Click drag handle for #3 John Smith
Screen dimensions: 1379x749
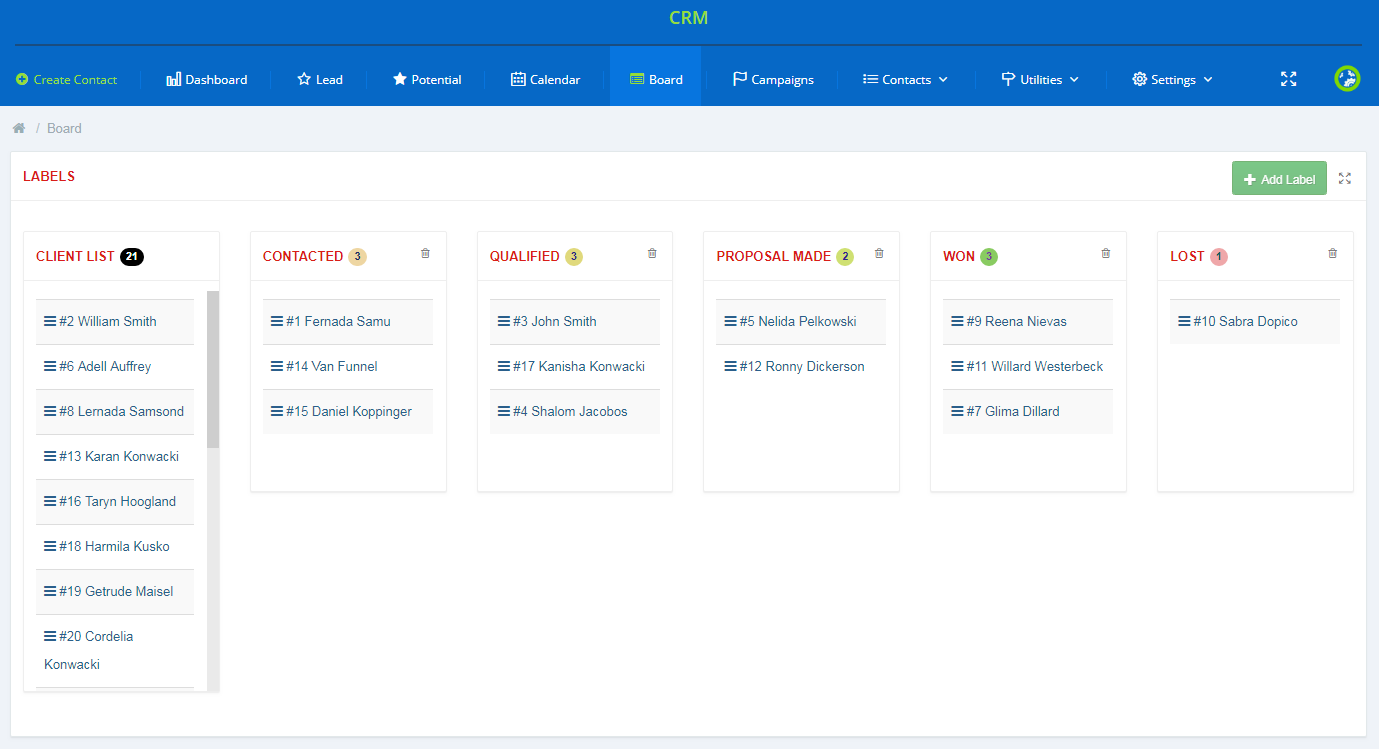pos(504,321)
